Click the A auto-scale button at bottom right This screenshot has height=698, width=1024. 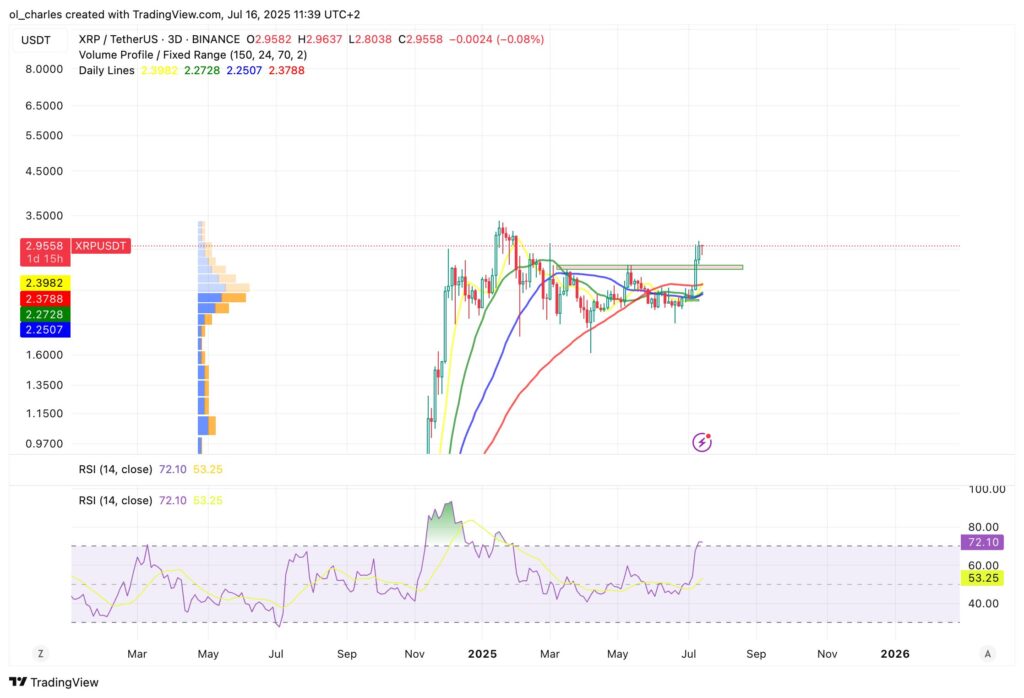(986, 652)
